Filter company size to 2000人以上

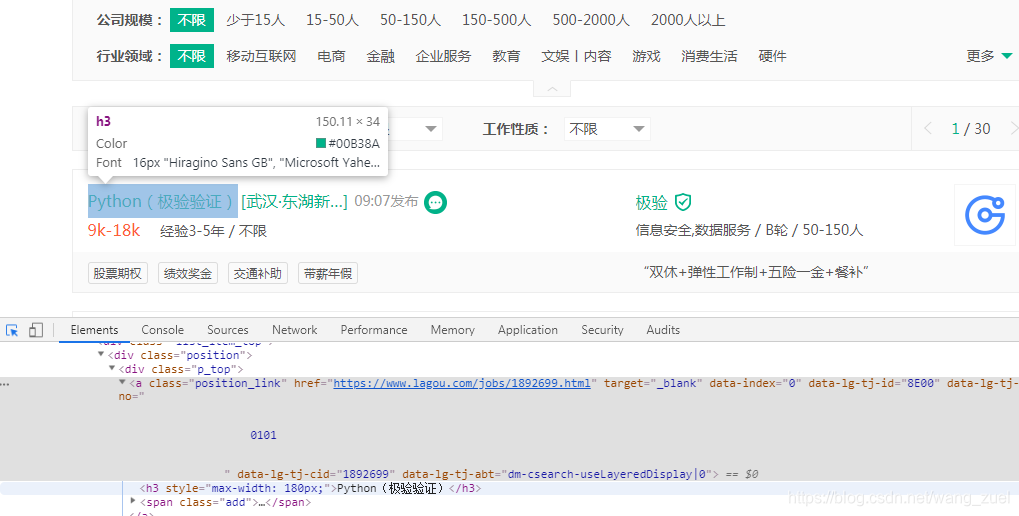pos(688,20)
